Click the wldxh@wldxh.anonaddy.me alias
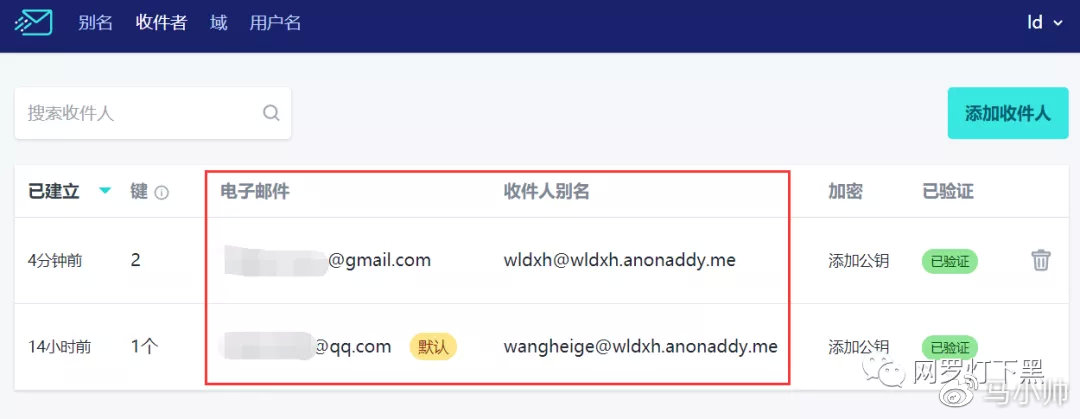 point(619,260)
